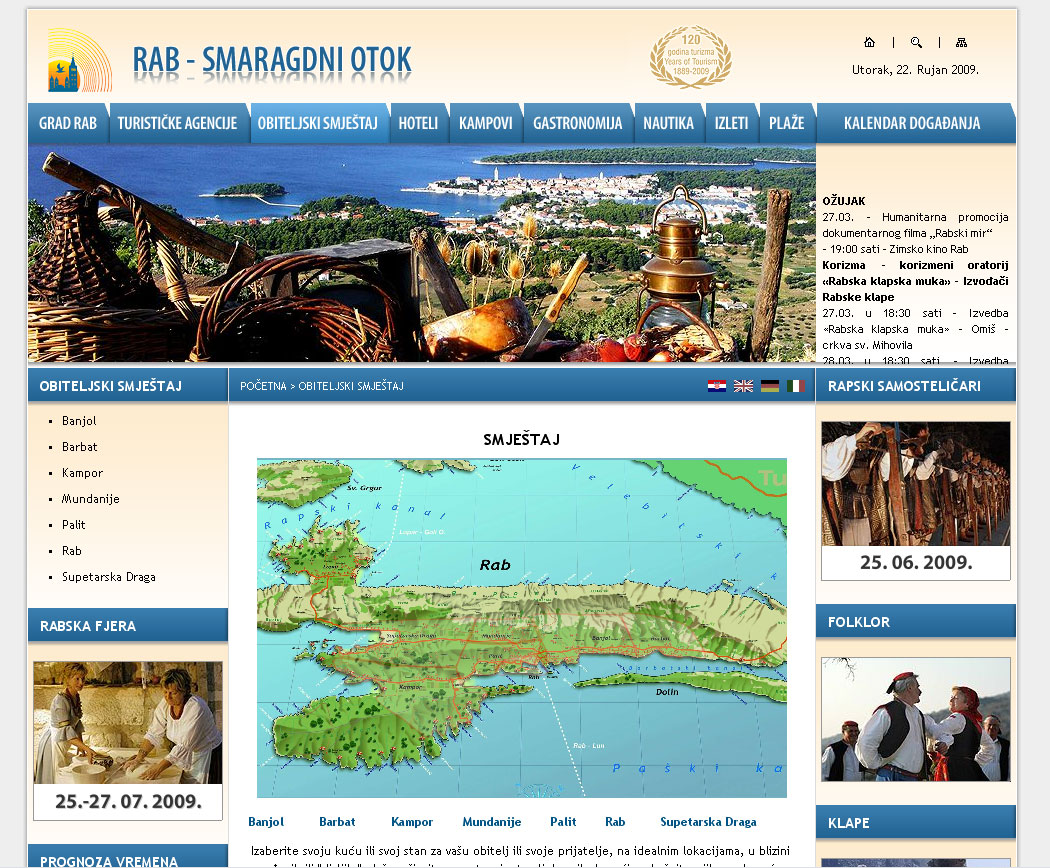Follow the Početna breadcrumb link

(263, 386)
